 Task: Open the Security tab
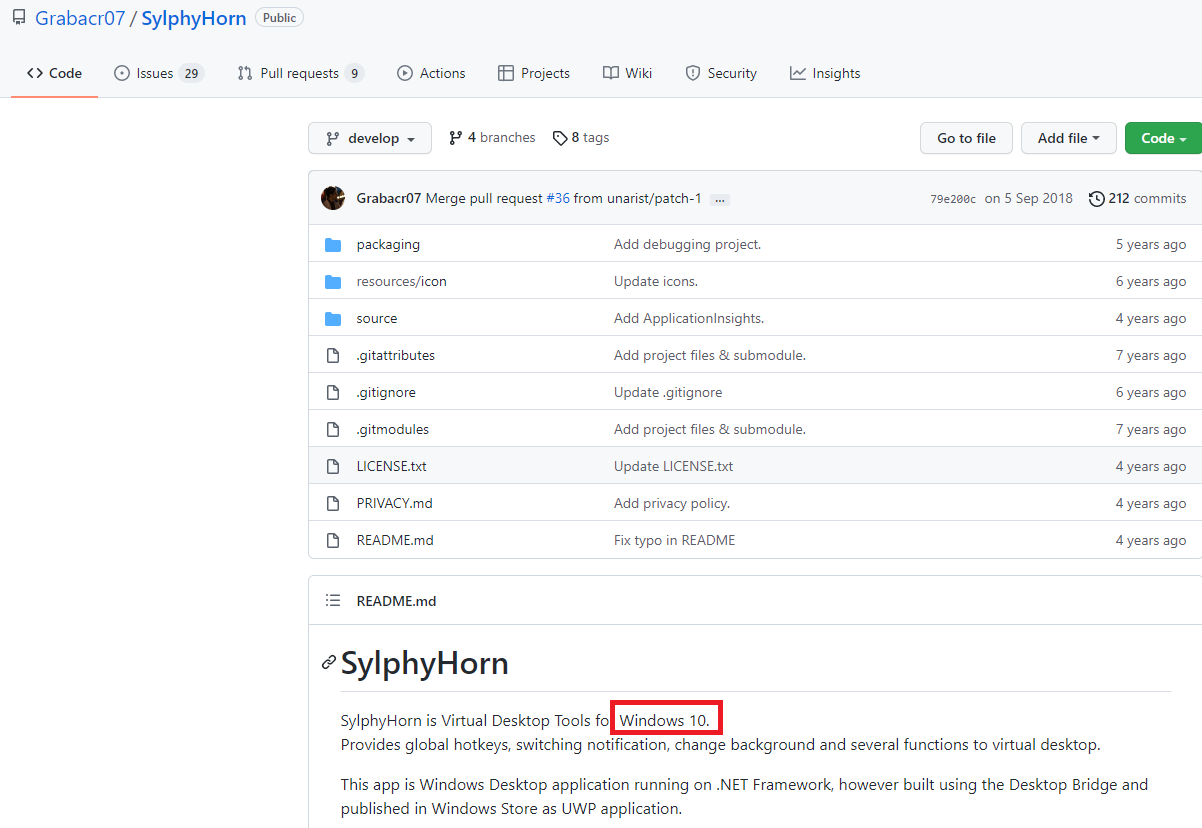point(721,73)
